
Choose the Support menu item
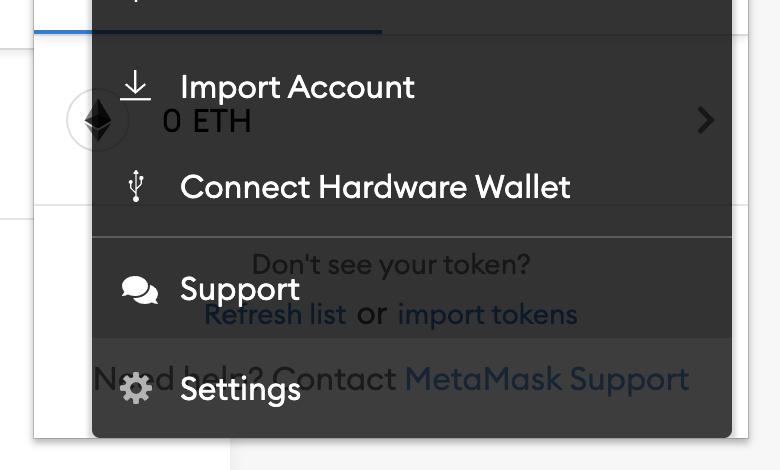pos(412,289)
